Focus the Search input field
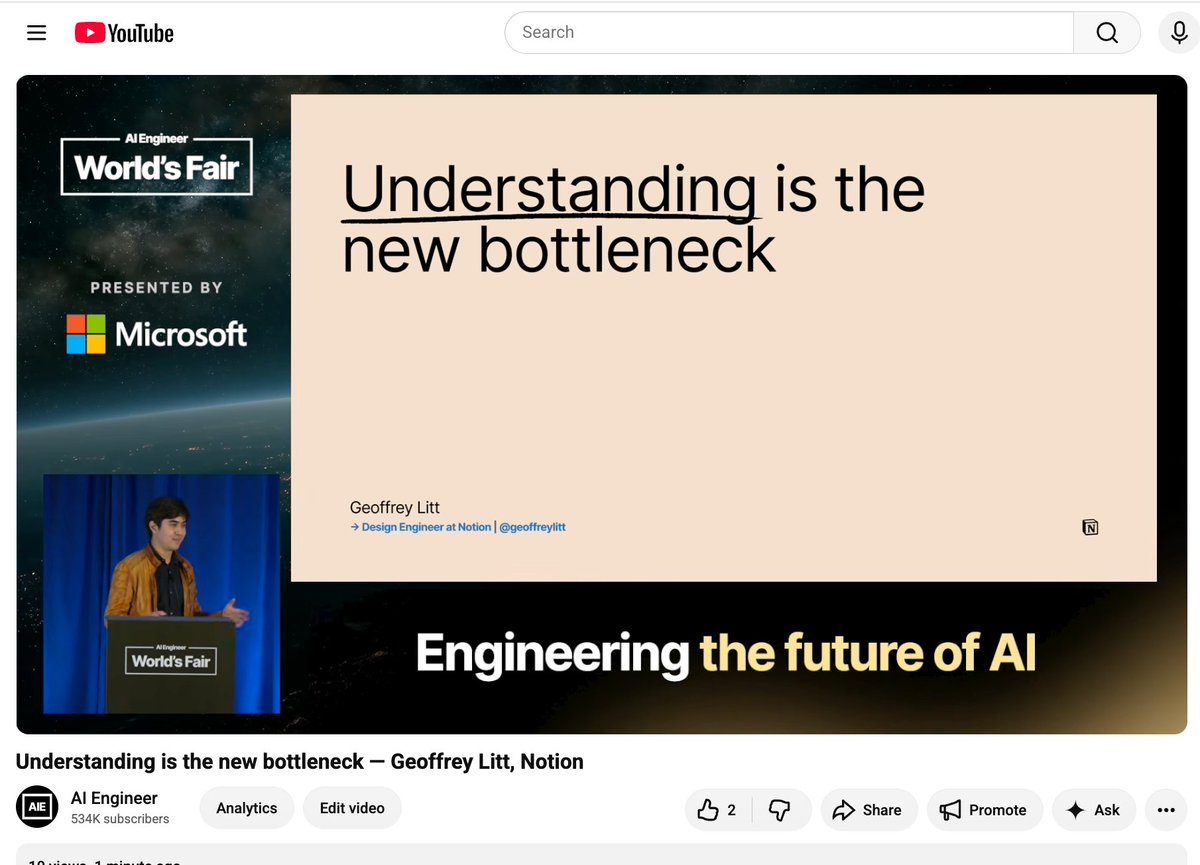 (789, 32)
